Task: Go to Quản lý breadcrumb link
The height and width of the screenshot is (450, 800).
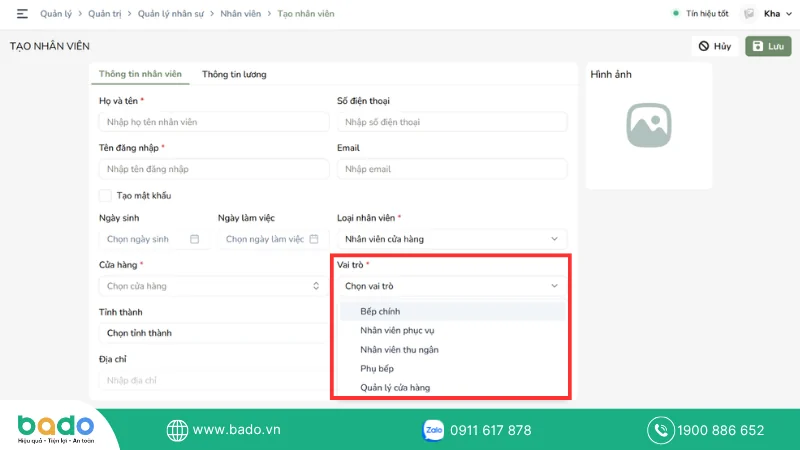Action: tap(56, 14)
